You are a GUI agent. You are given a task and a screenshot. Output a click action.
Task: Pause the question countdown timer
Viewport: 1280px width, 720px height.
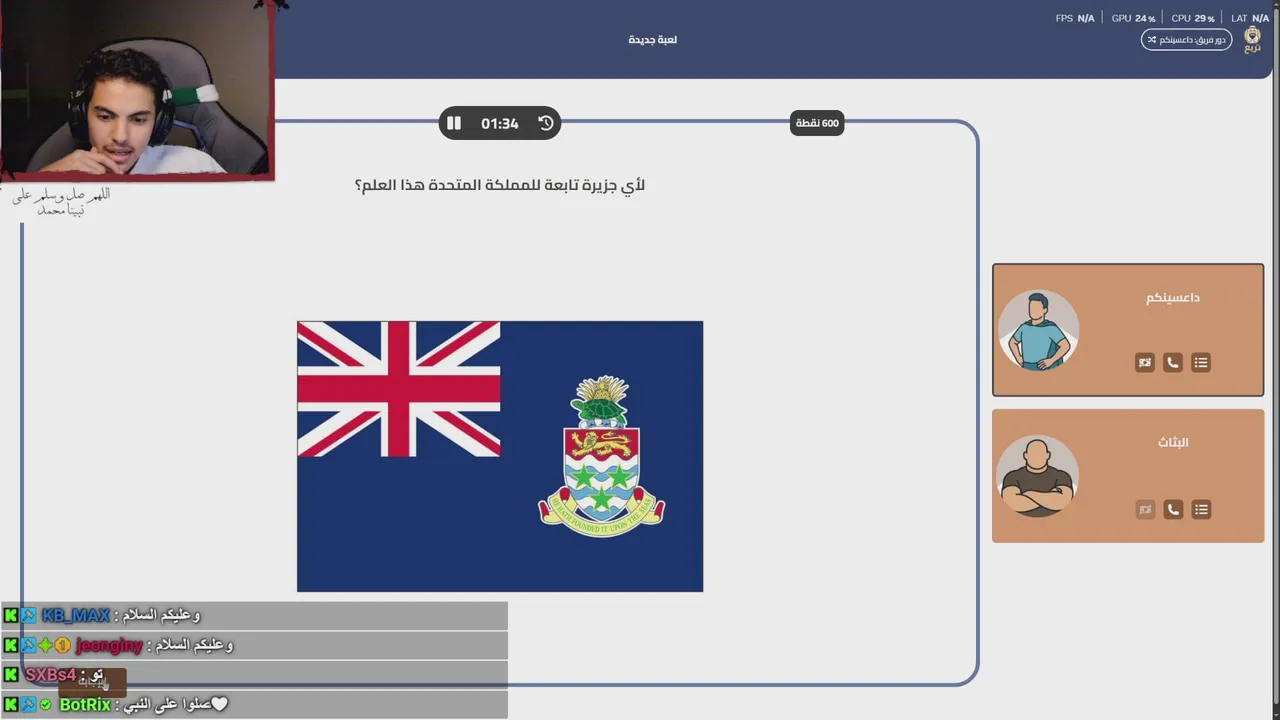(454, 123)
